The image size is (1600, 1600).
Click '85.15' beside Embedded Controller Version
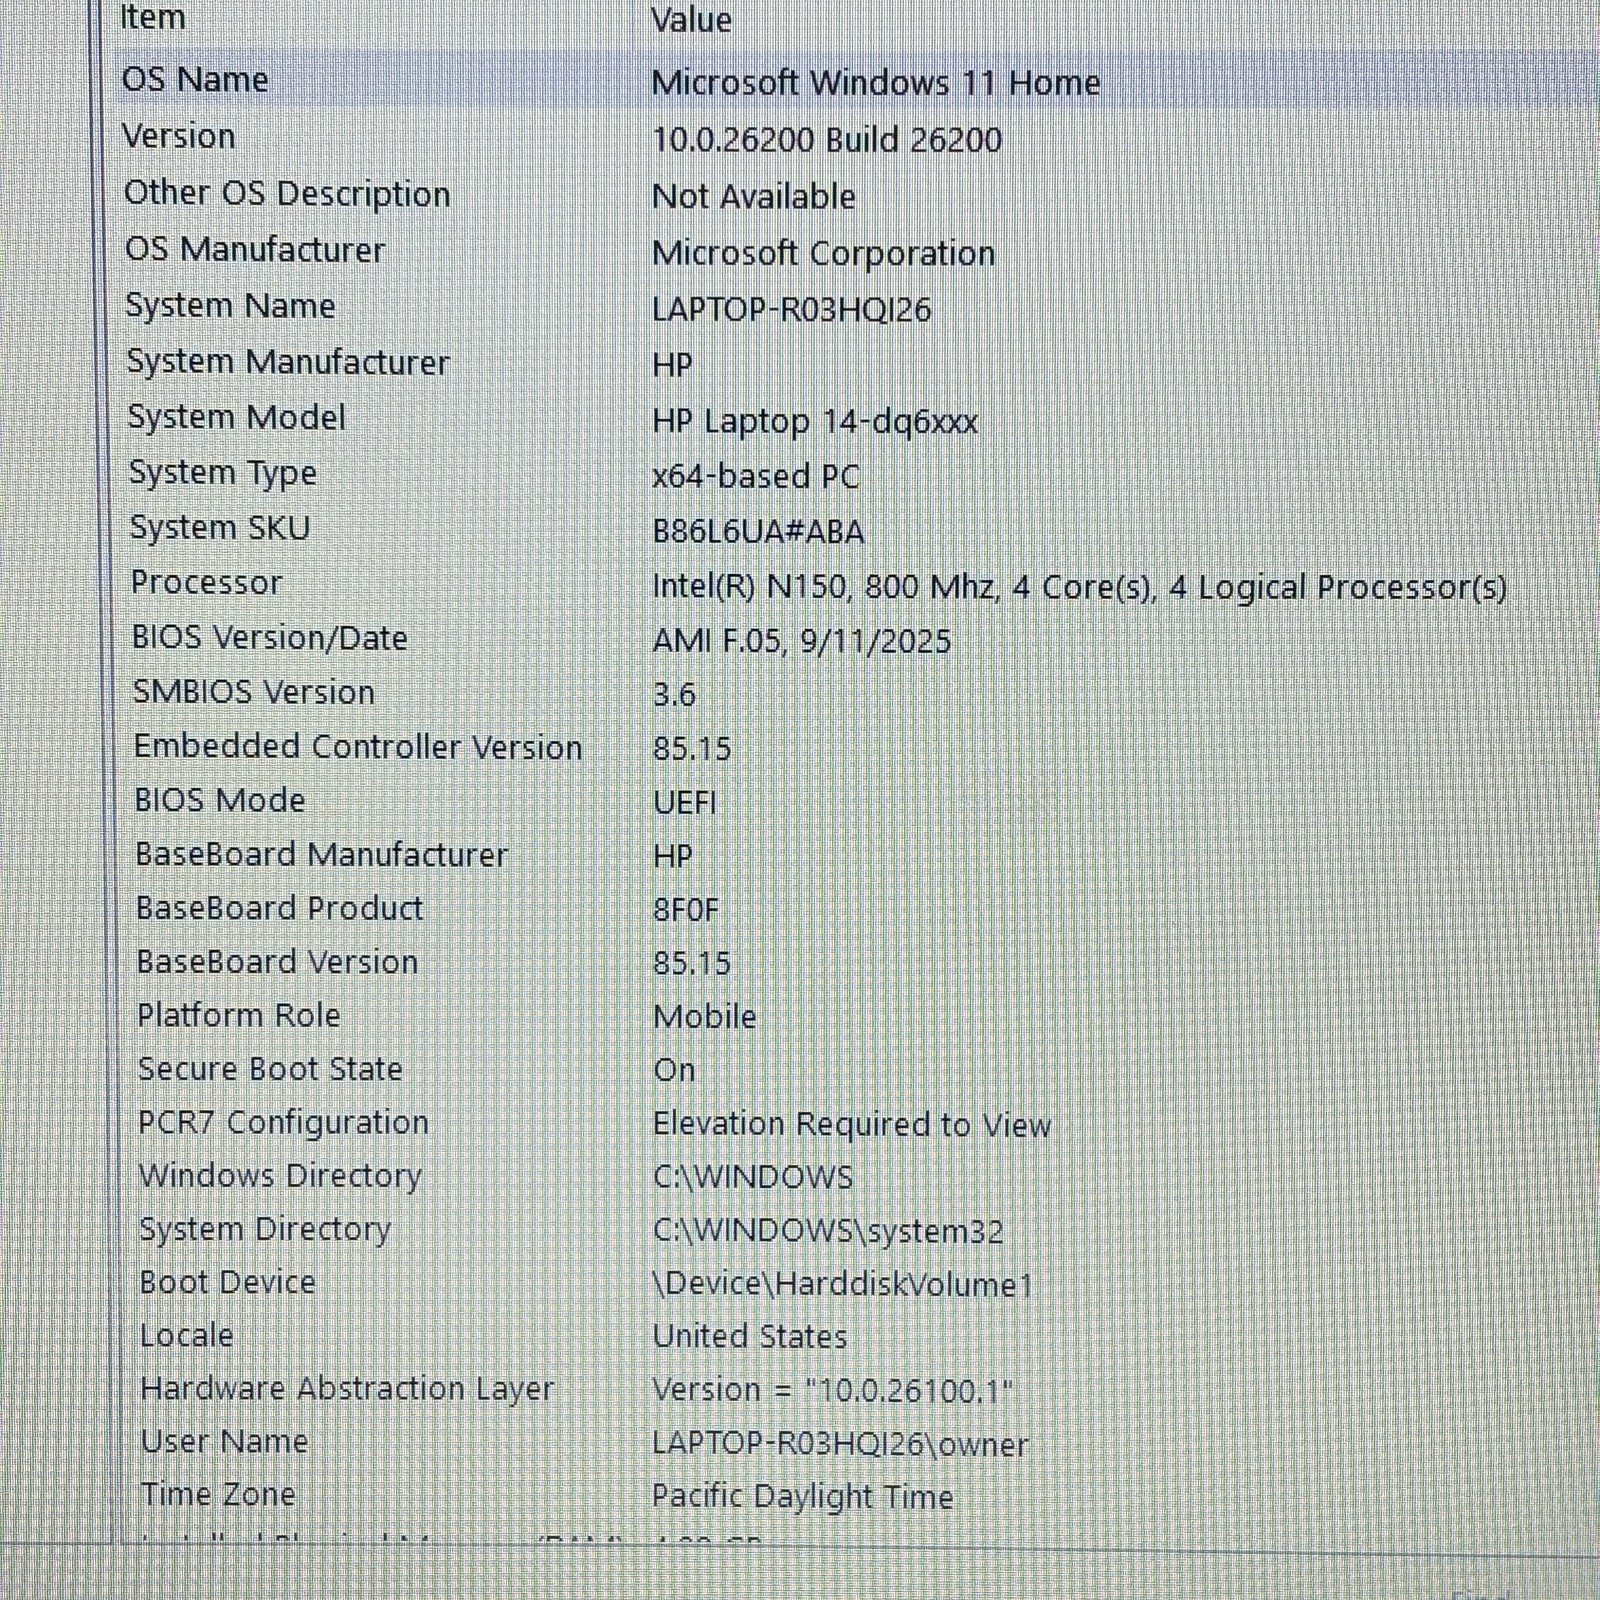pos(692,748)
